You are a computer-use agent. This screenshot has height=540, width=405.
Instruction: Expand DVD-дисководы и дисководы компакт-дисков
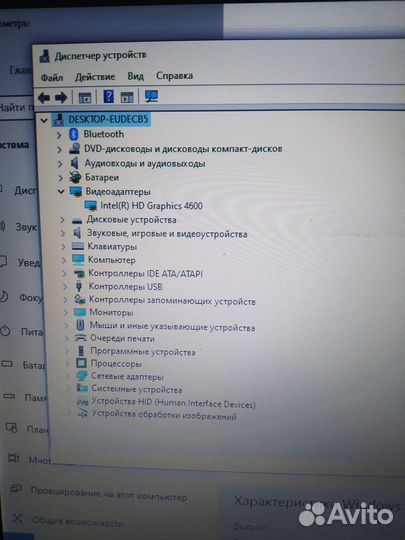click(x=59, y=149)
